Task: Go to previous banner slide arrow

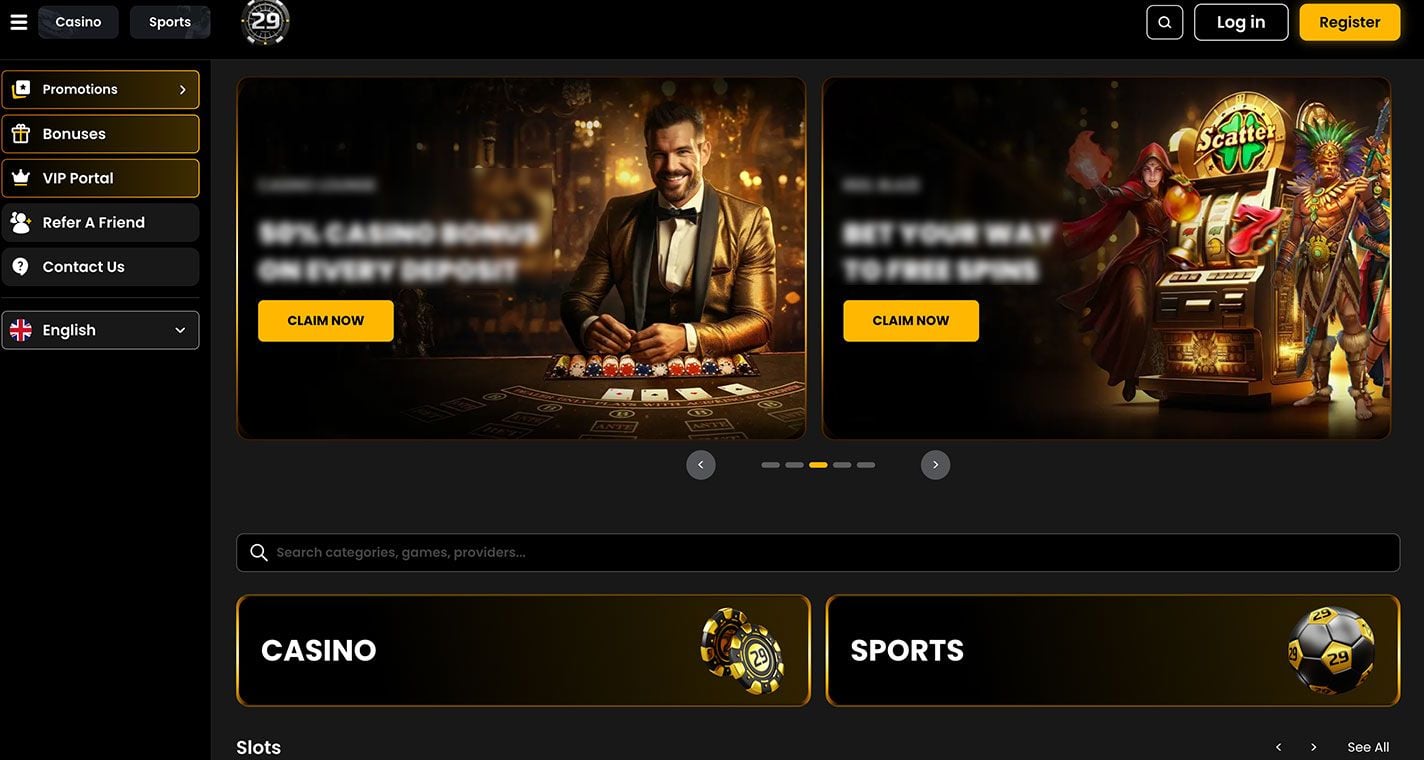Action: coord(701,465)
